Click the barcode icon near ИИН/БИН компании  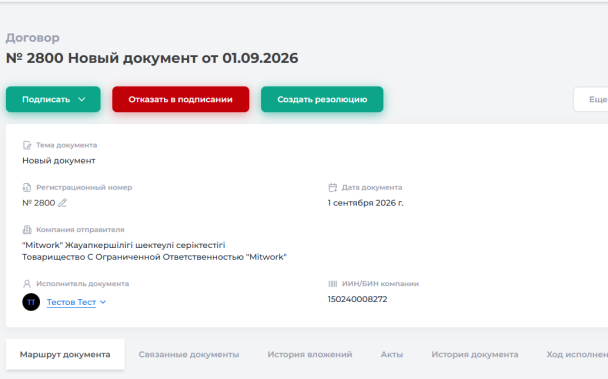click(333, 284)
